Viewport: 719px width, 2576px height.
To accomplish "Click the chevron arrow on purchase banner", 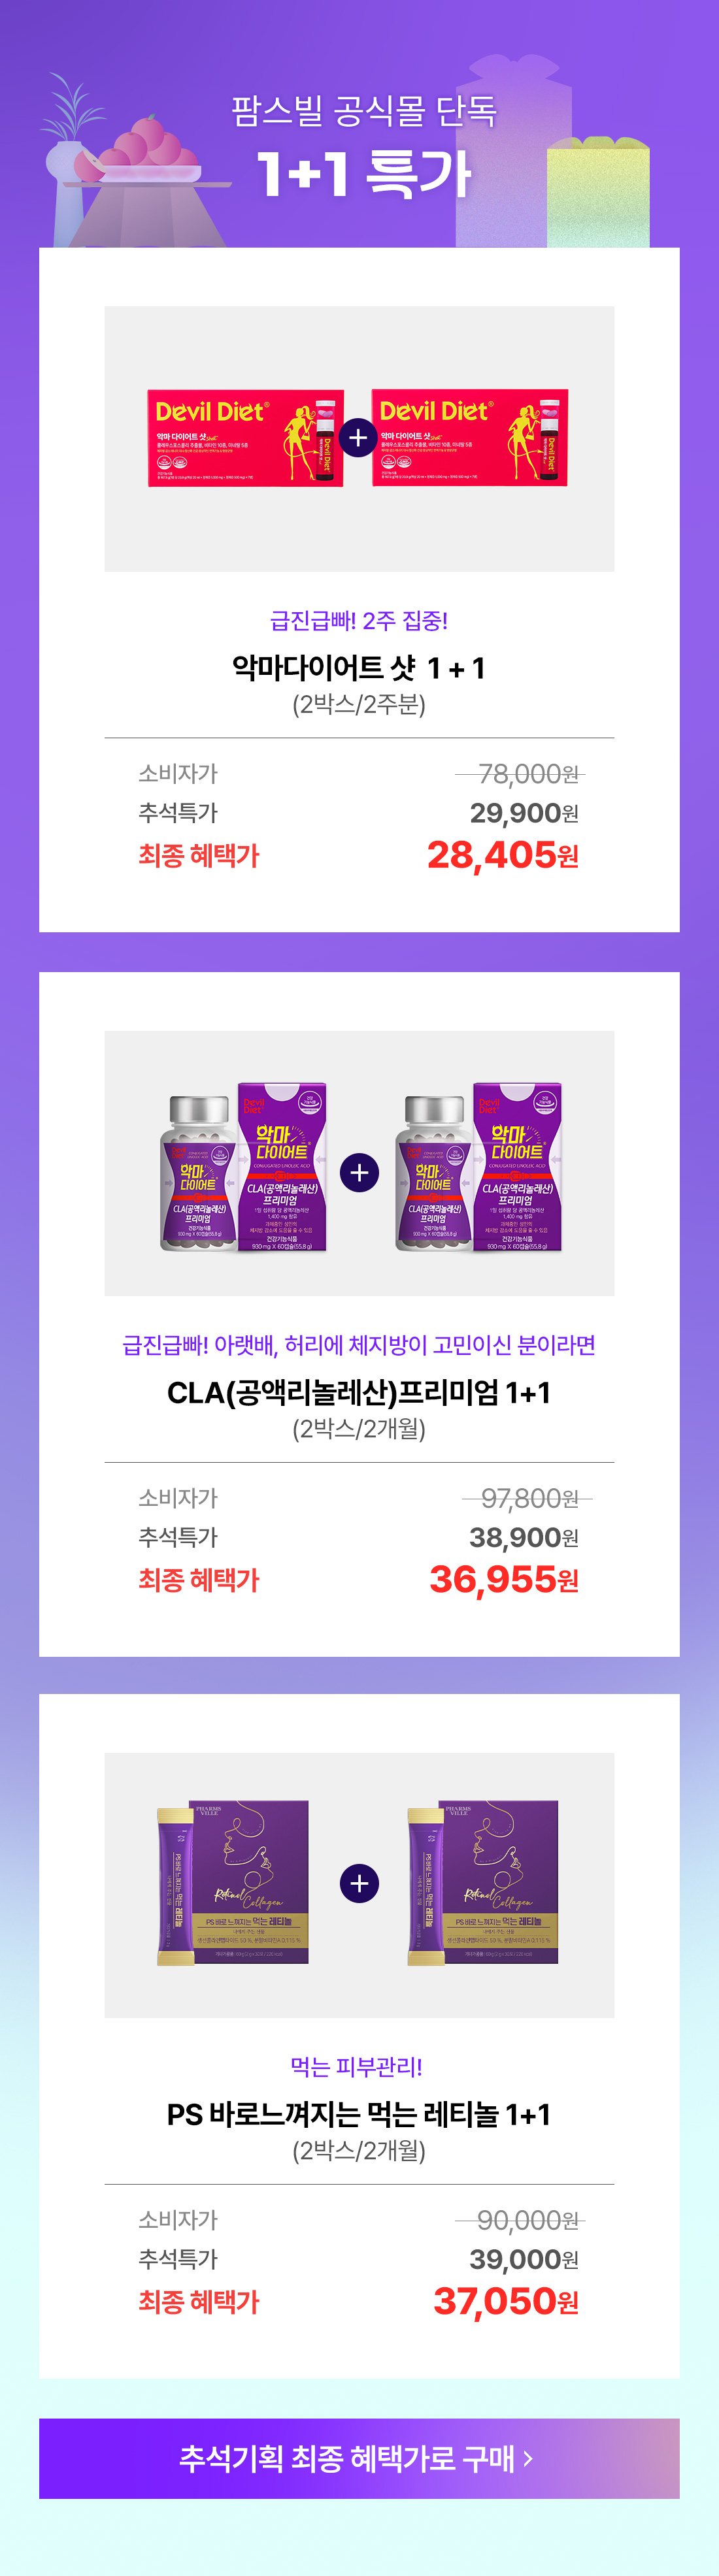I will click(528, 2457).
